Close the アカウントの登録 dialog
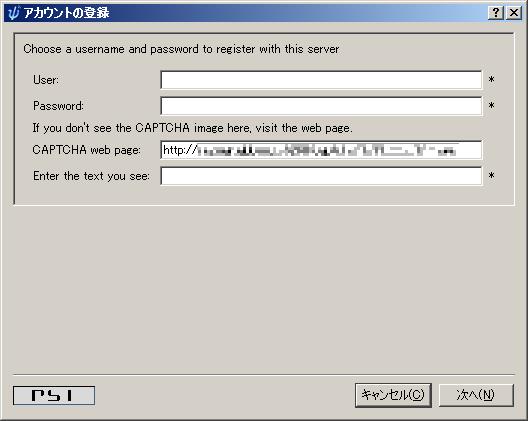 click(514, 13)
